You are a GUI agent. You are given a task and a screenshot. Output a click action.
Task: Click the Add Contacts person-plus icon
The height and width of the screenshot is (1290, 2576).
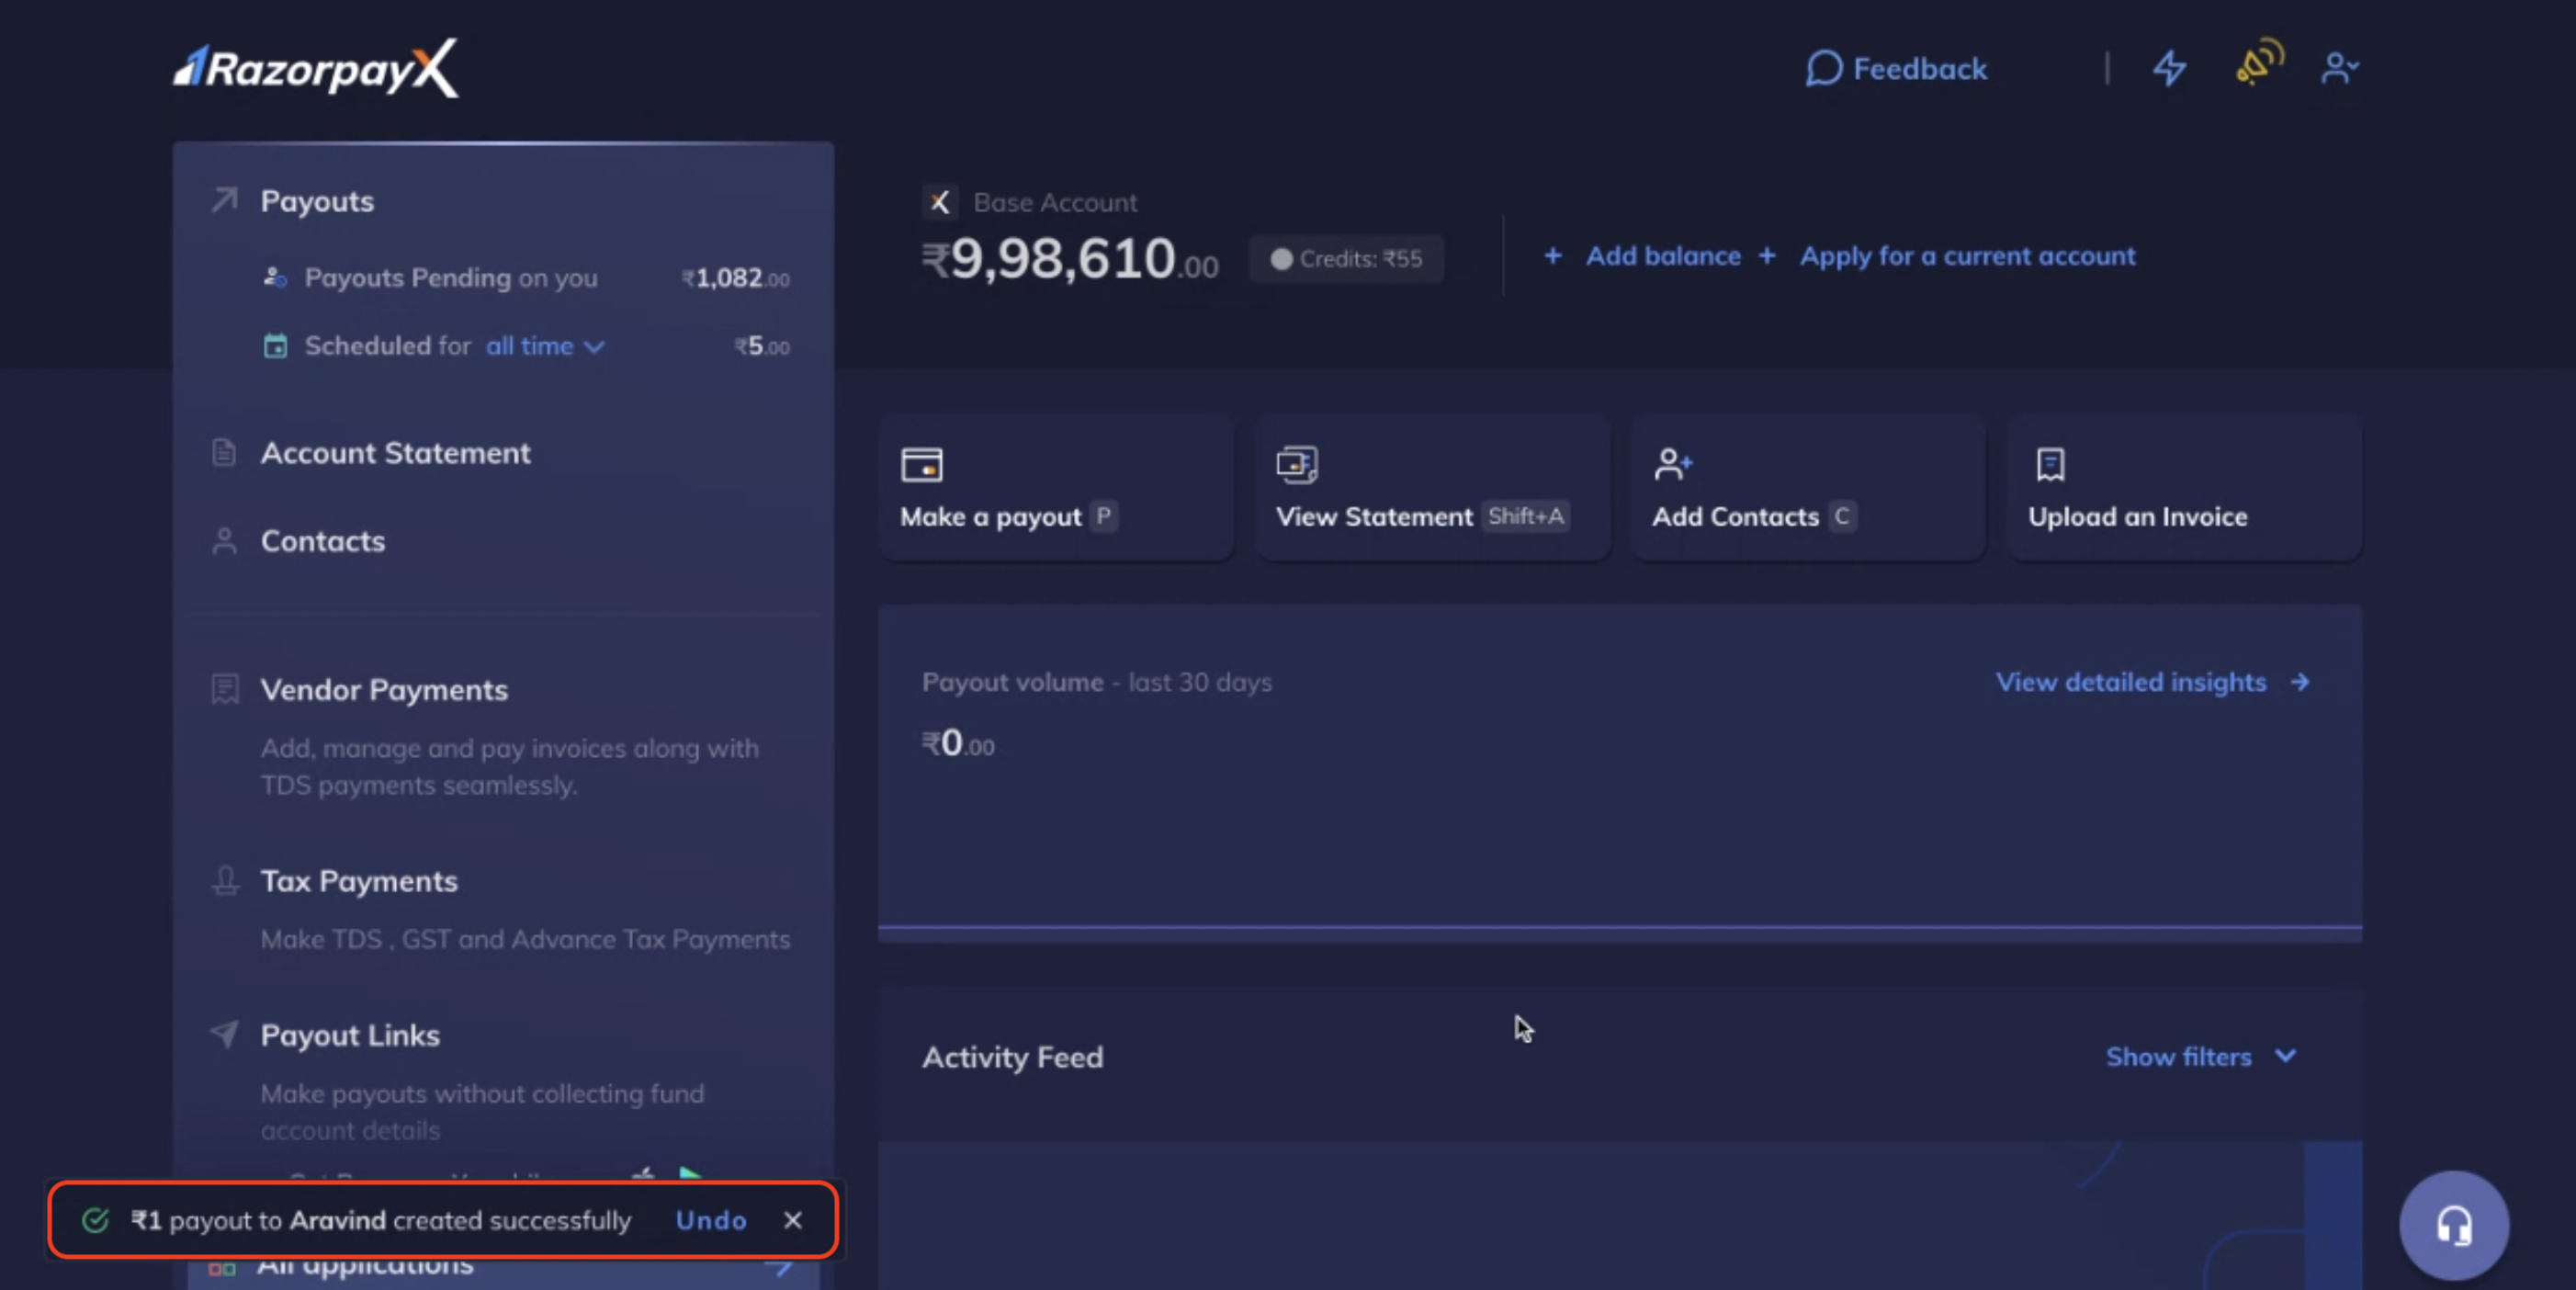[1672, 465]
